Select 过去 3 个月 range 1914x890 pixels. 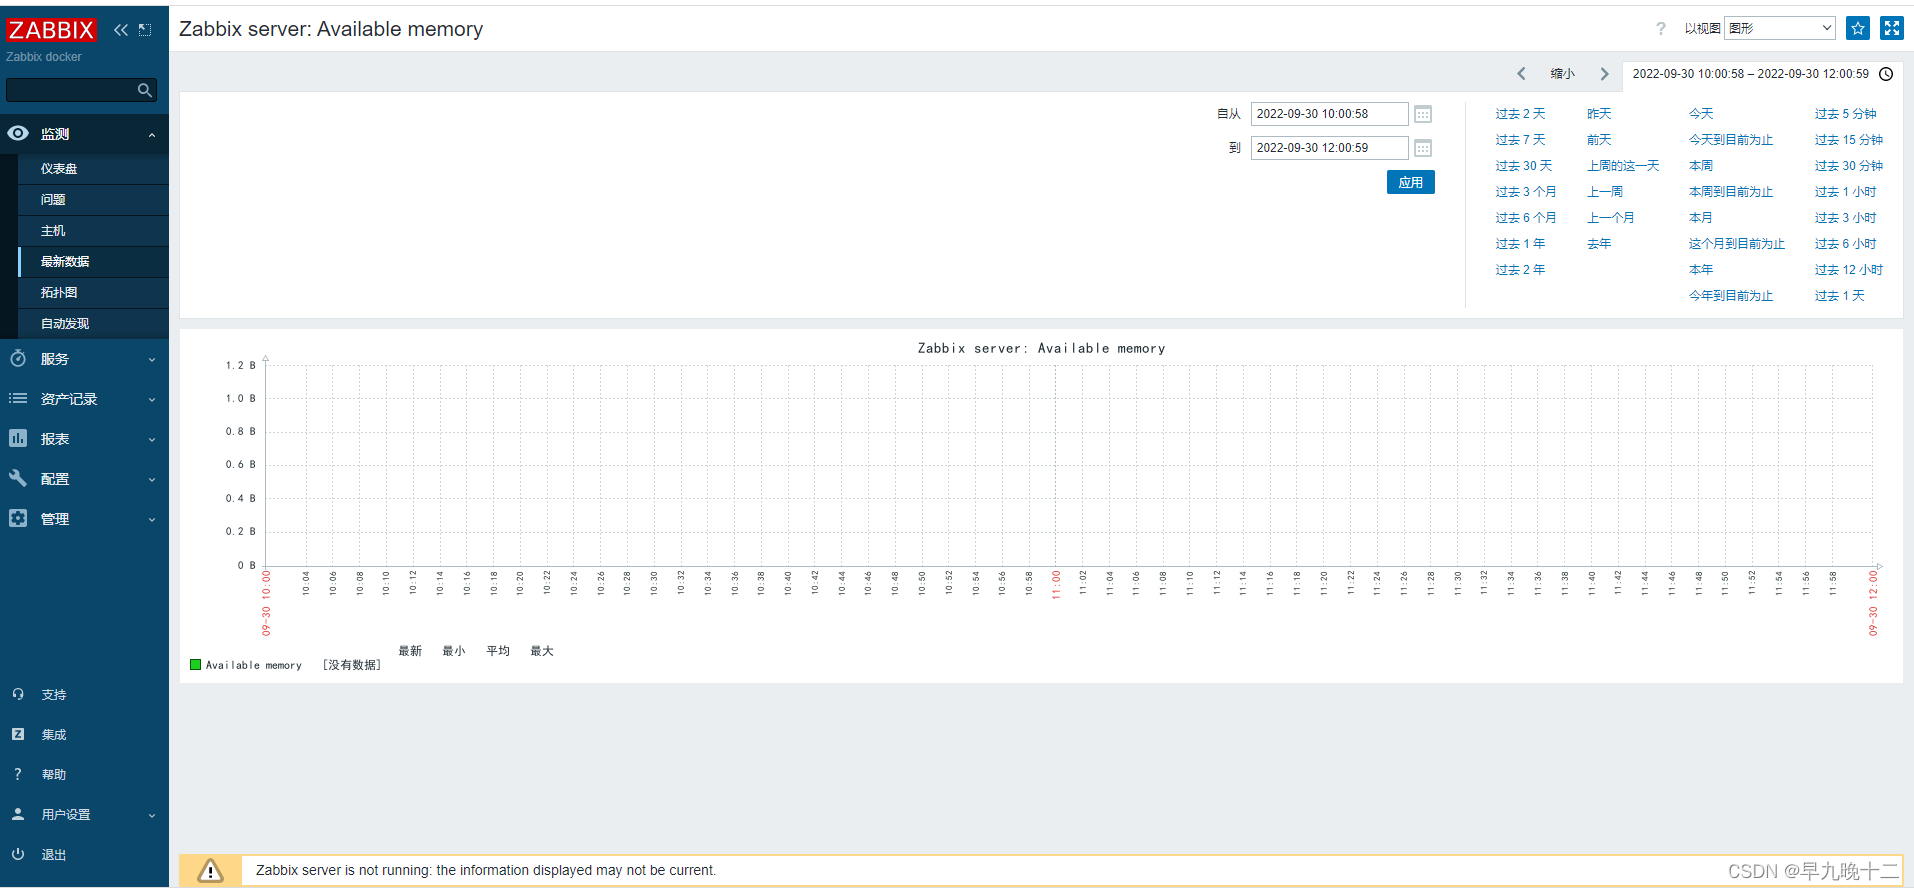[1526, 192]
